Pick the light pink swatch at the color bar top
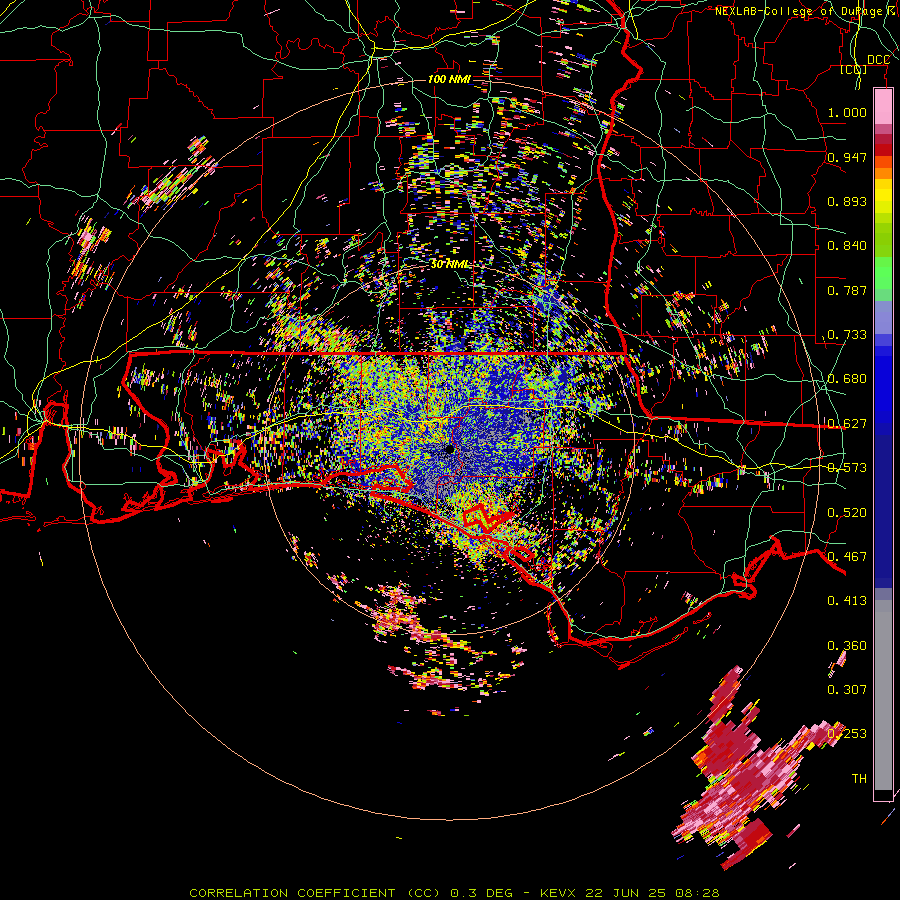Viewport: 900px width, 900px height. (883, 106)
